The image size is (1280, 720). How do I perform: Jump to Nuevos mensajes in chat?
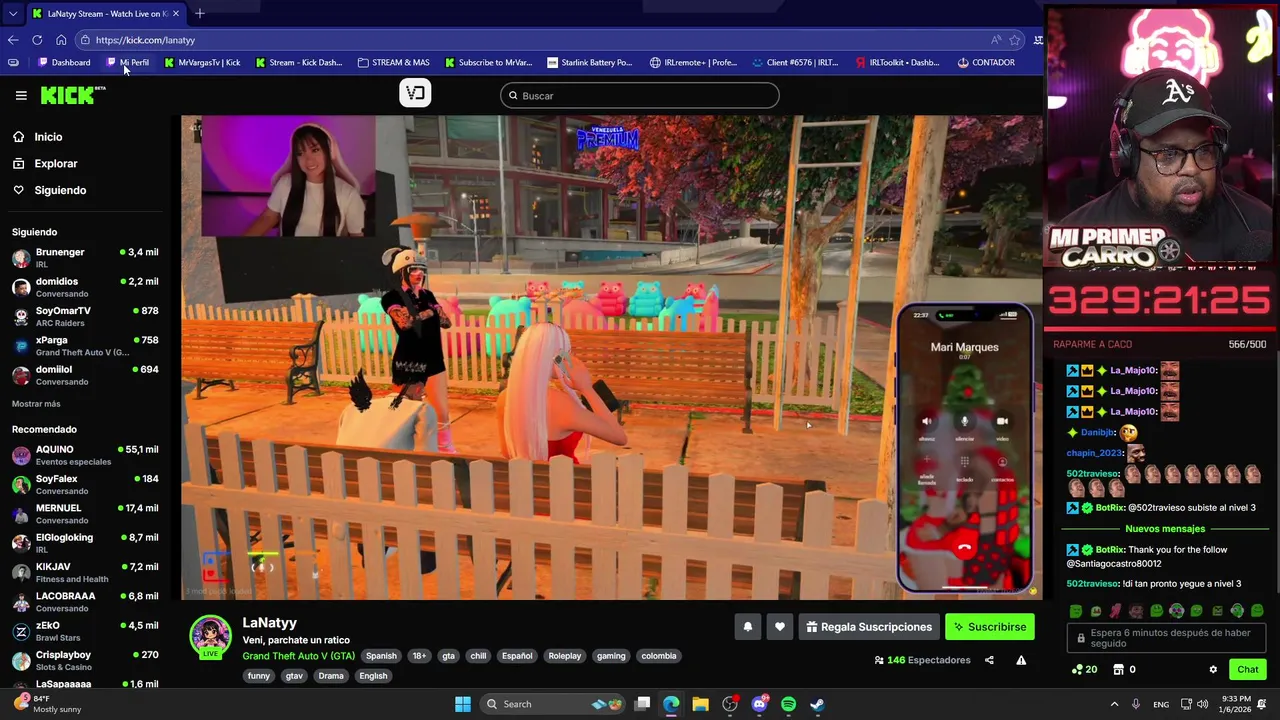click(x=1165, y=529)
